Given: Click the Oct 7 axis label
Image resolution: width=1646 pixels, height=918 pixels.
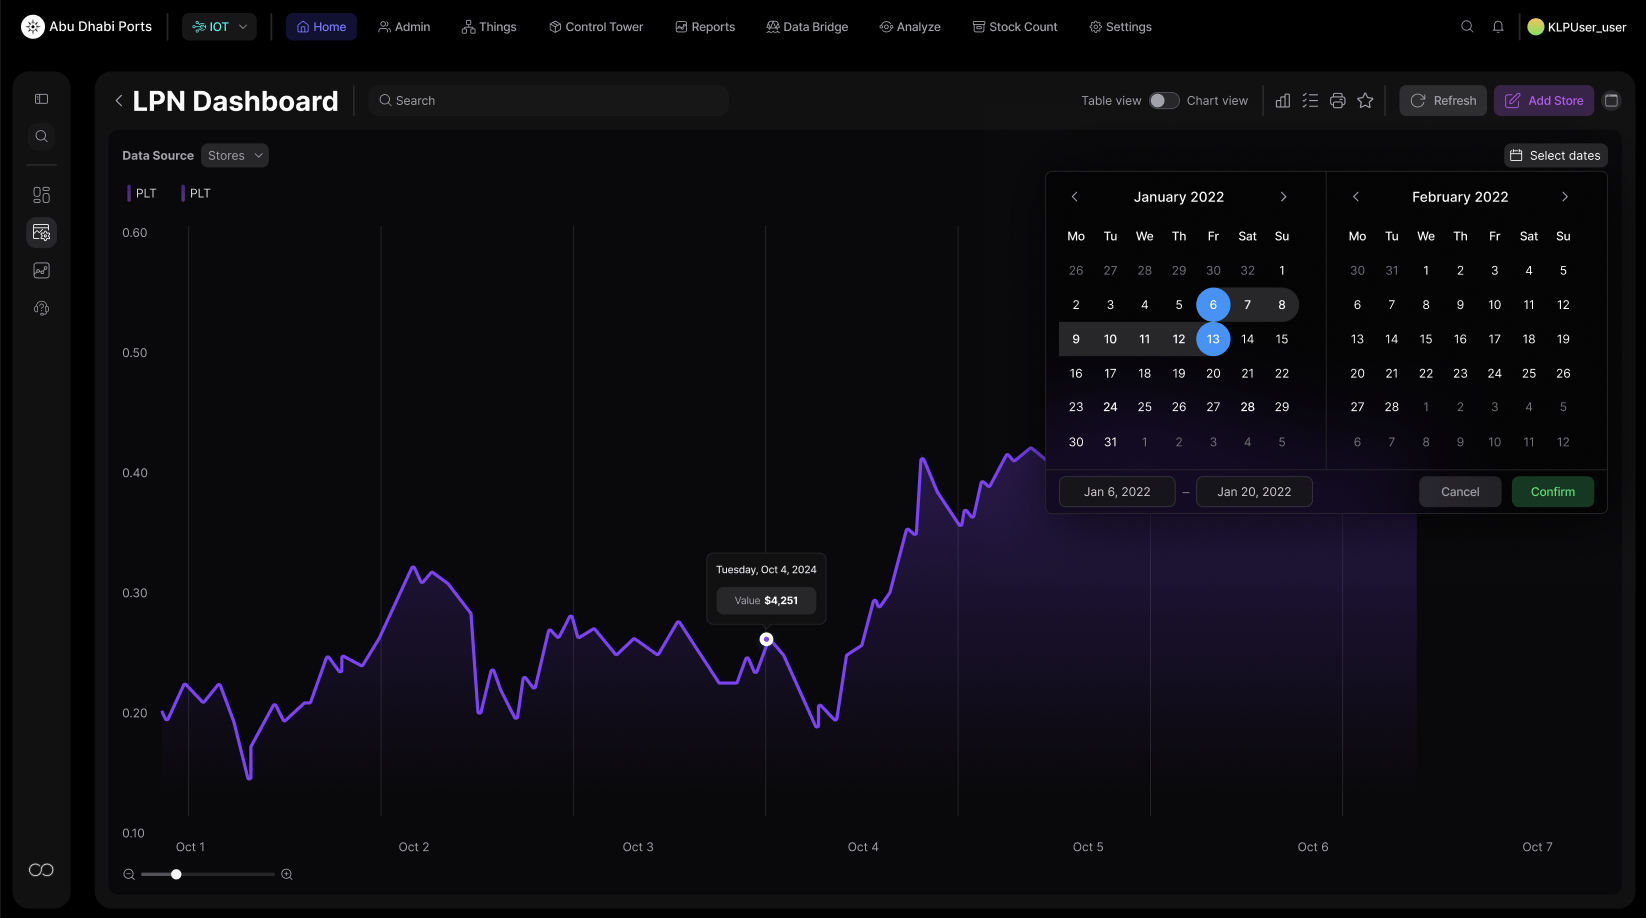Looking at the screenshot, I should [x=1537, y=847].
